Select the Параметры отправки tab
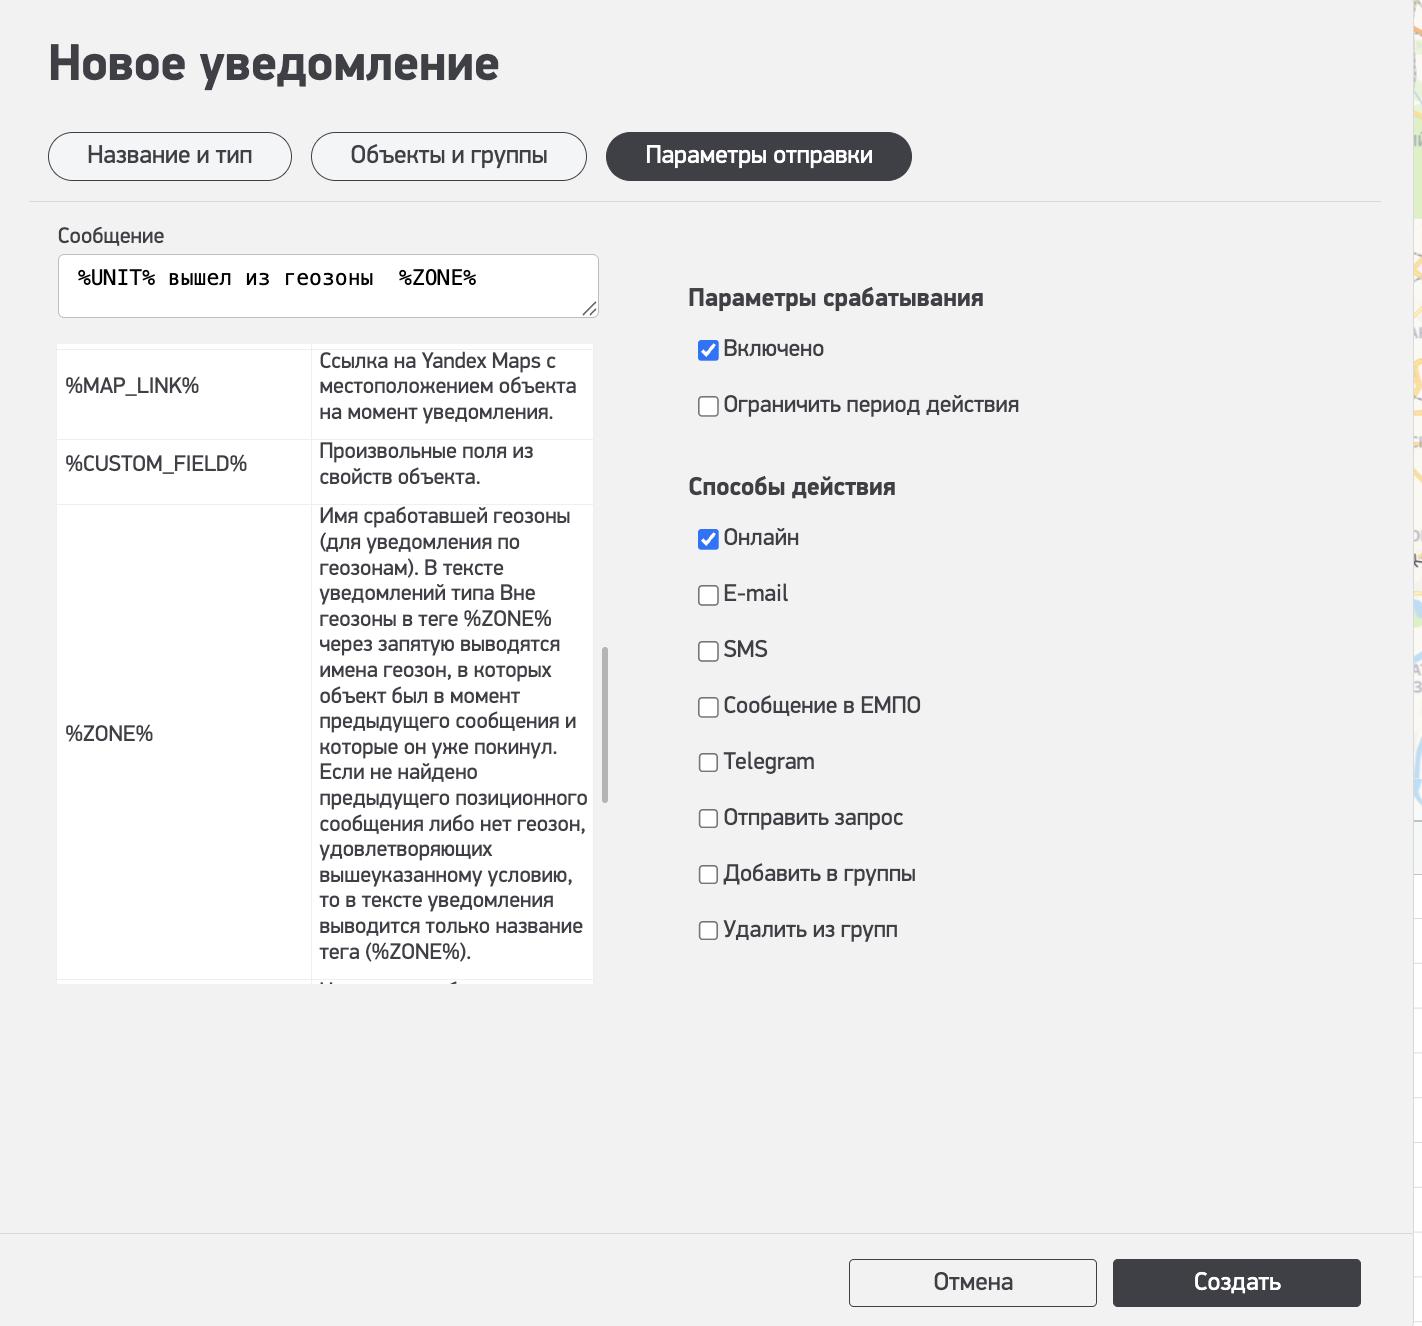Screen dimensions: 1422x1326 [x=758, y=156]
